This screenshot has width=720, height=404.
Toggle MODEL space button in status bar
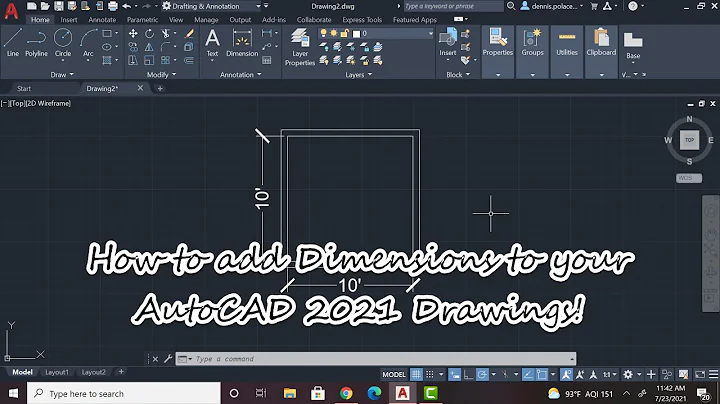[x=394, y=374]
